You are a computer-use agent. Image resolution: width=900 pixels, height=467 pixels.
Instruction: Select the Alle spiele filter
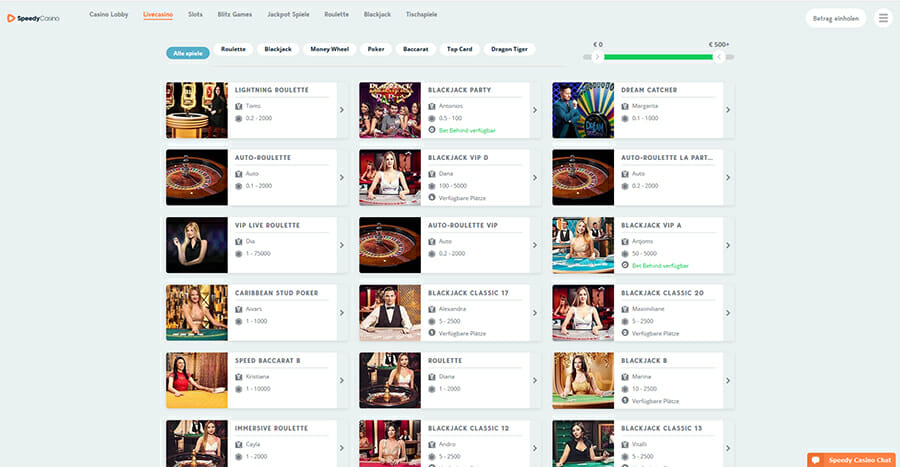pyautogui.click(x=188, y=53)
